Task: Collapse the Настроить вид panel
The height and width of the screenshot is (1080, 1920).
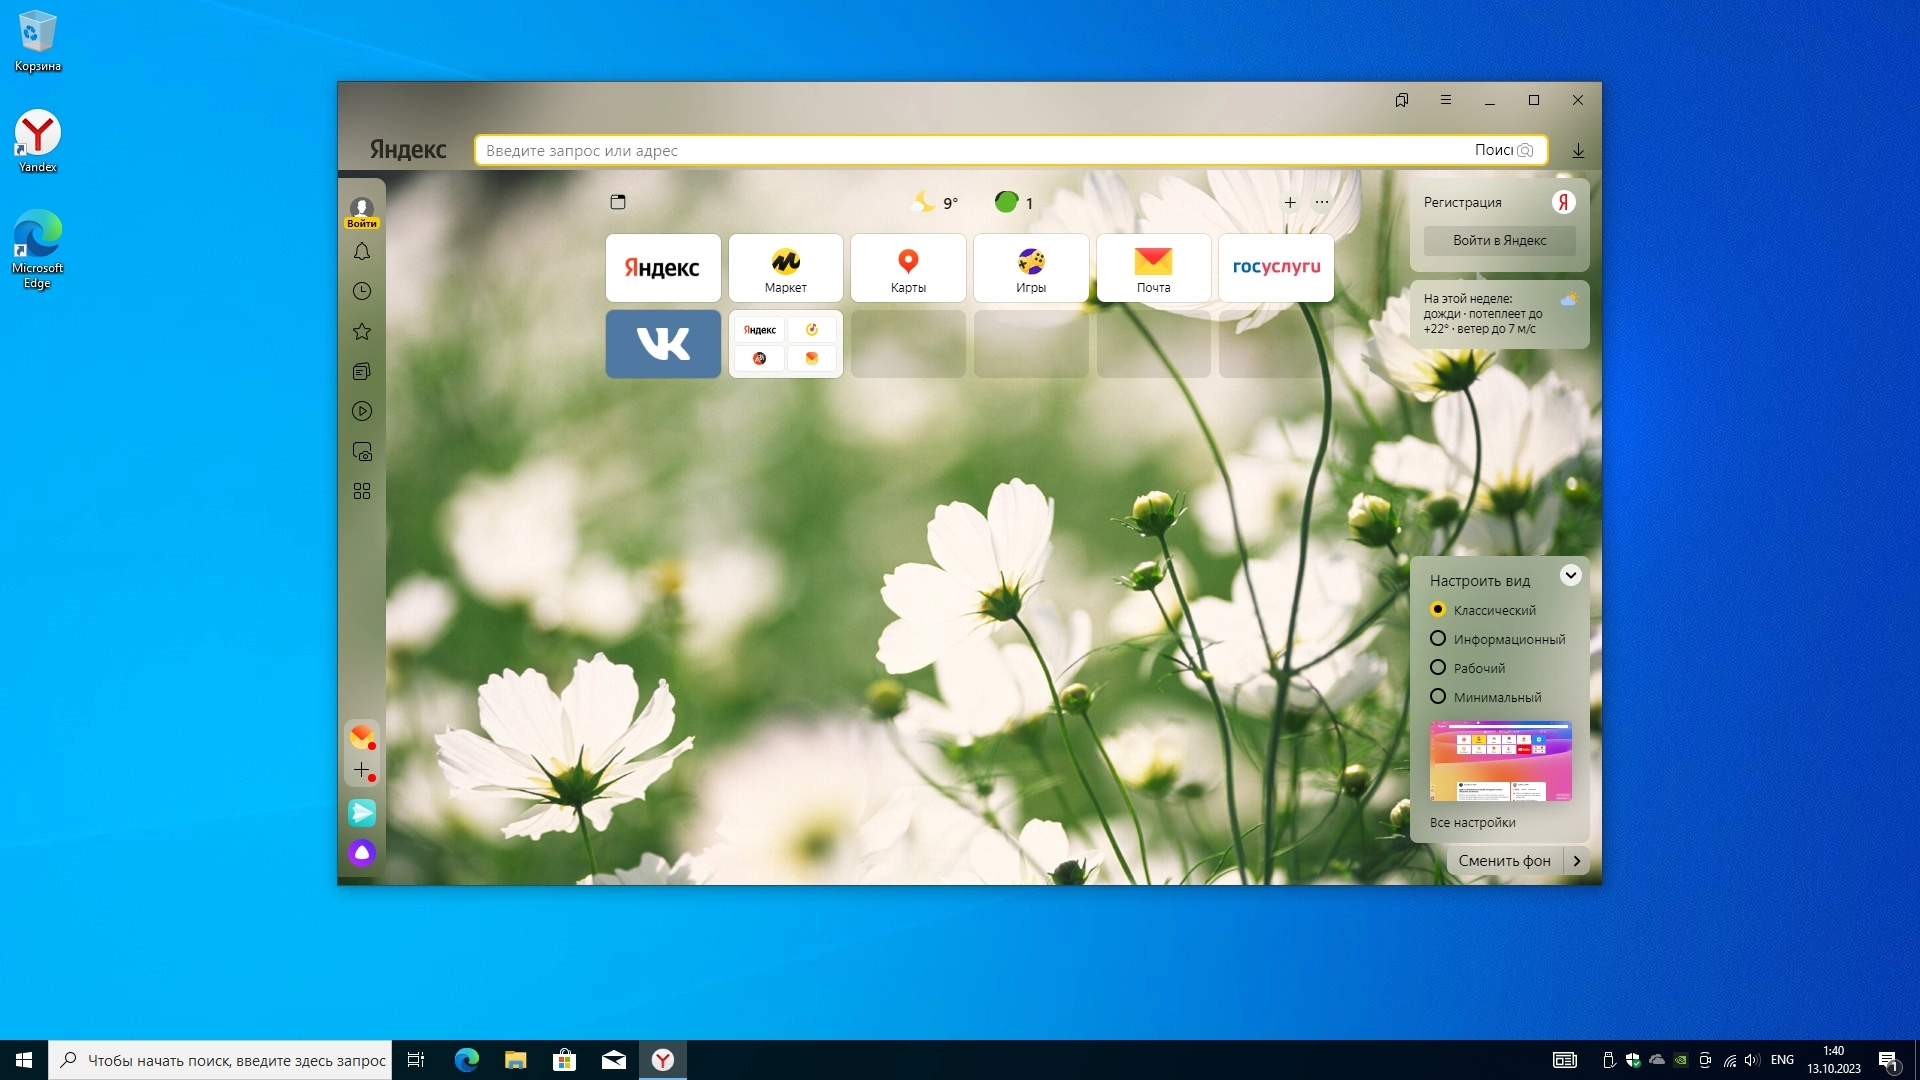Action: [1570, 575]
